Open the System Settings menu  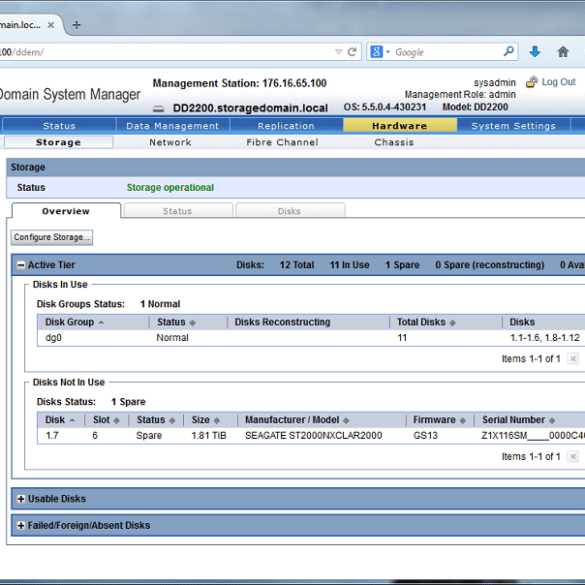[513, 126]
